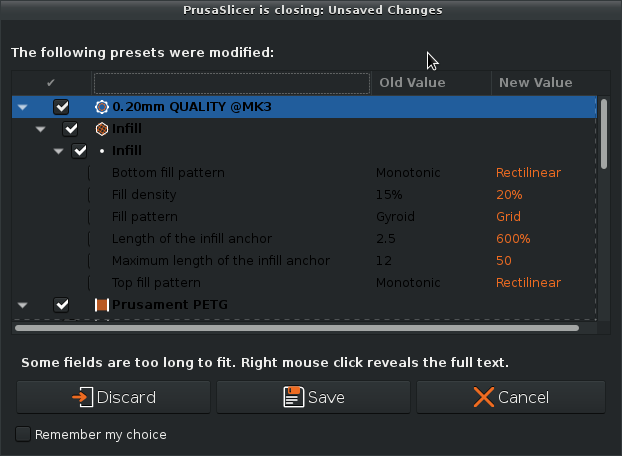Click Discard button
The height and width of the screenshot is (456, 622).
113,397
